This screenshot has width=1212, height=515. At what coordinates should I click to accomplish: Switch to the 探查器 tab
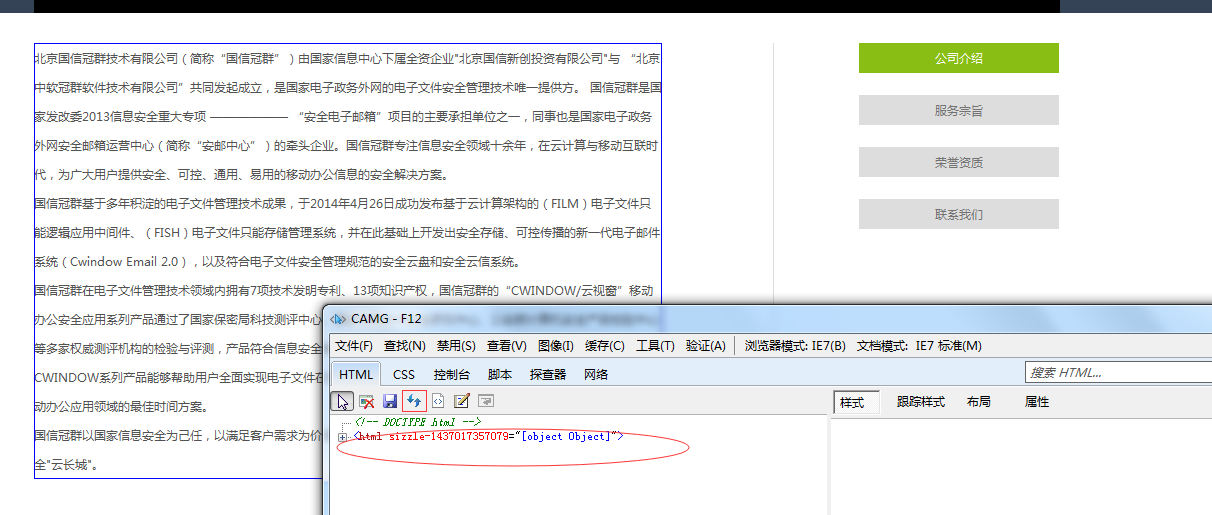(548, 374)
